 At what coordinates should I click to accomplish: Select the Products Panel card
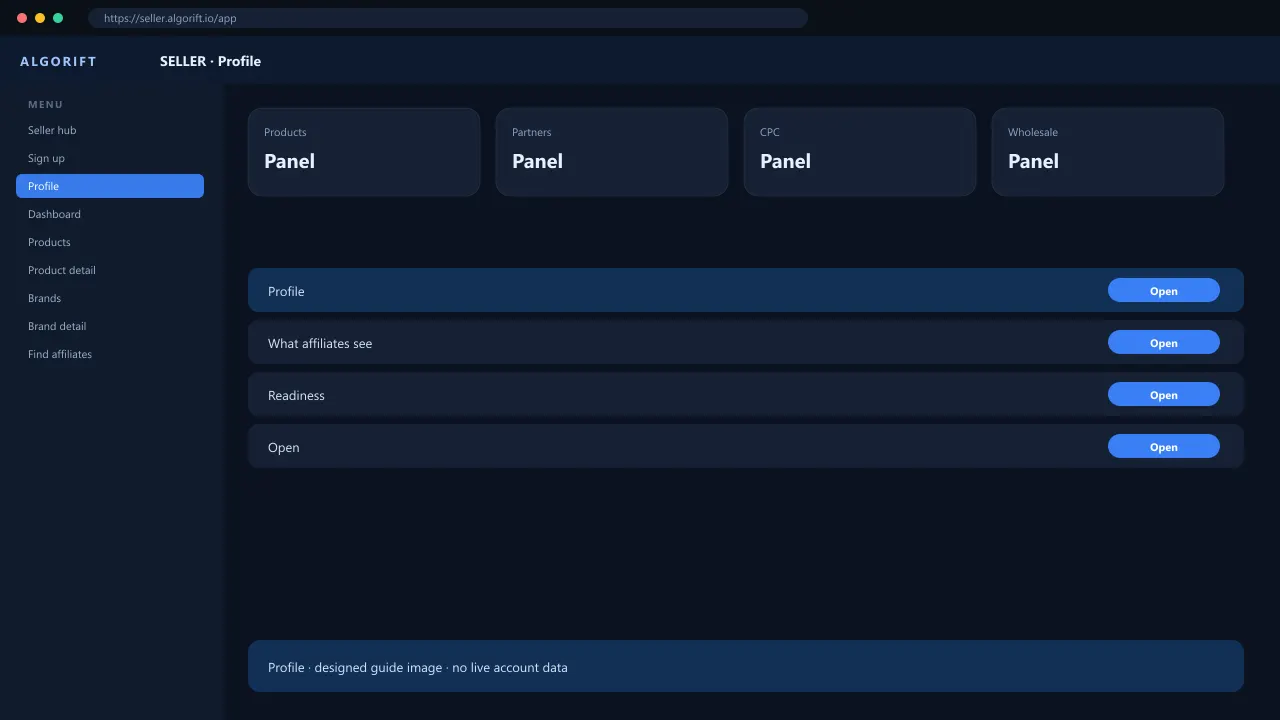(x=364, y=152)
